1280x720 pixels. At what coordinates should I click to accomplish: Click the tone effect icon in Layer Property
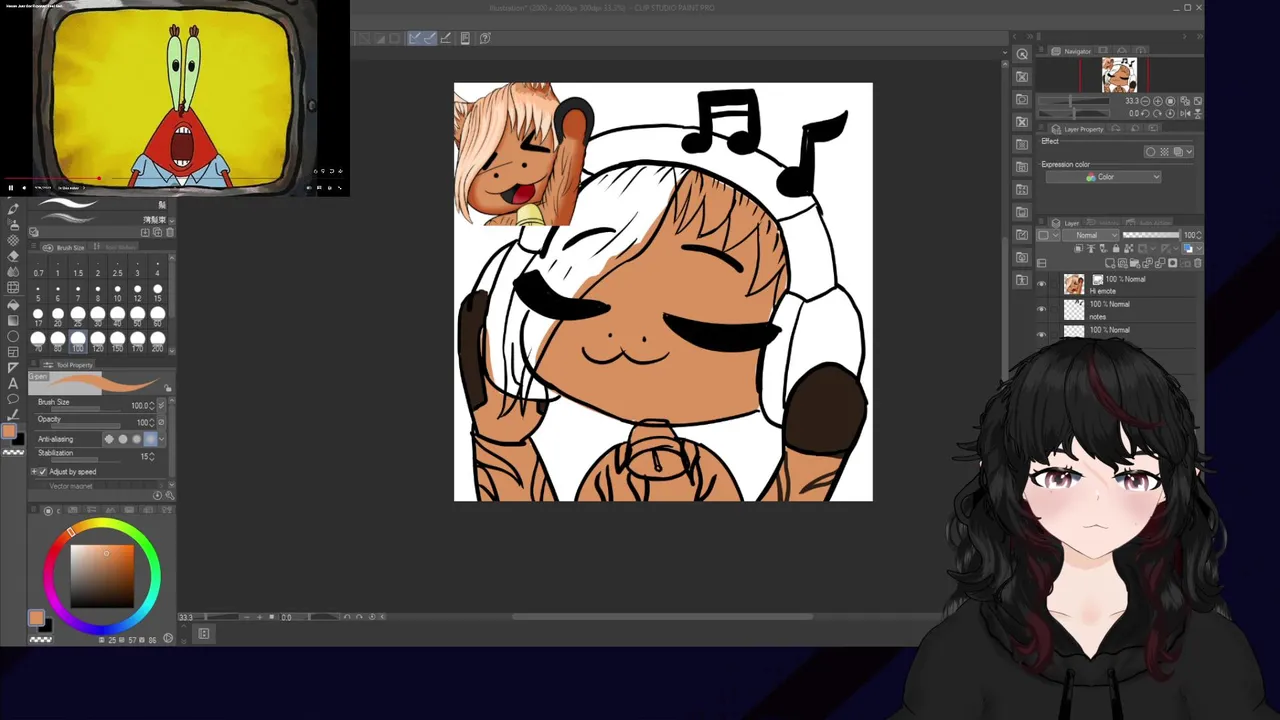click(x=1164, y=152)
